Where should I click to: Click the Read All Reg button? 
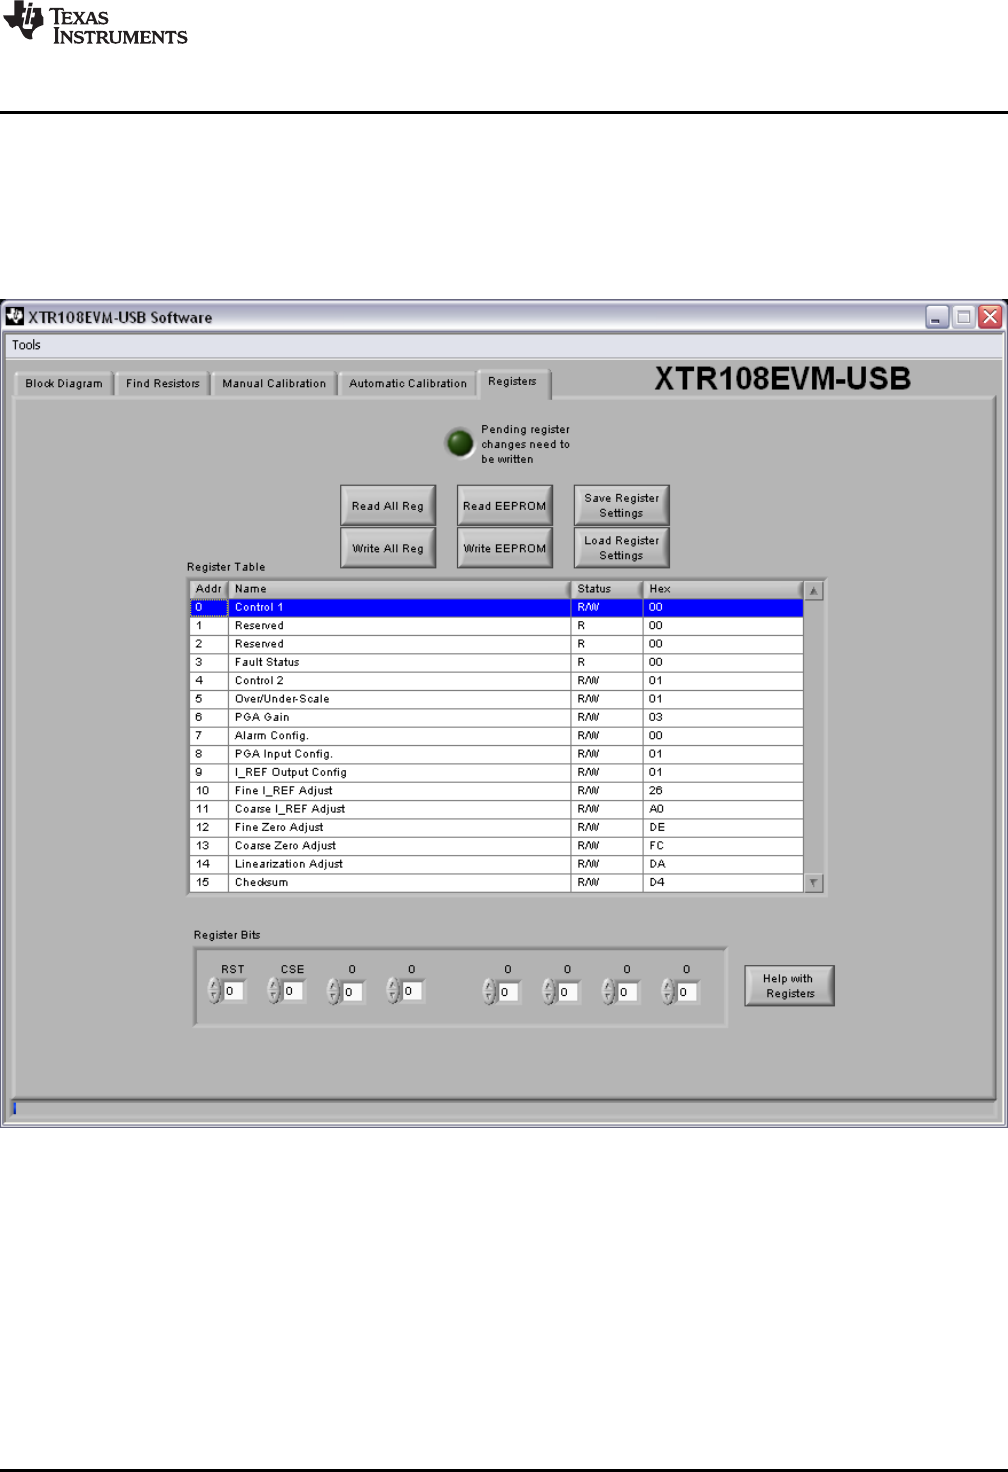click(388, 506)
